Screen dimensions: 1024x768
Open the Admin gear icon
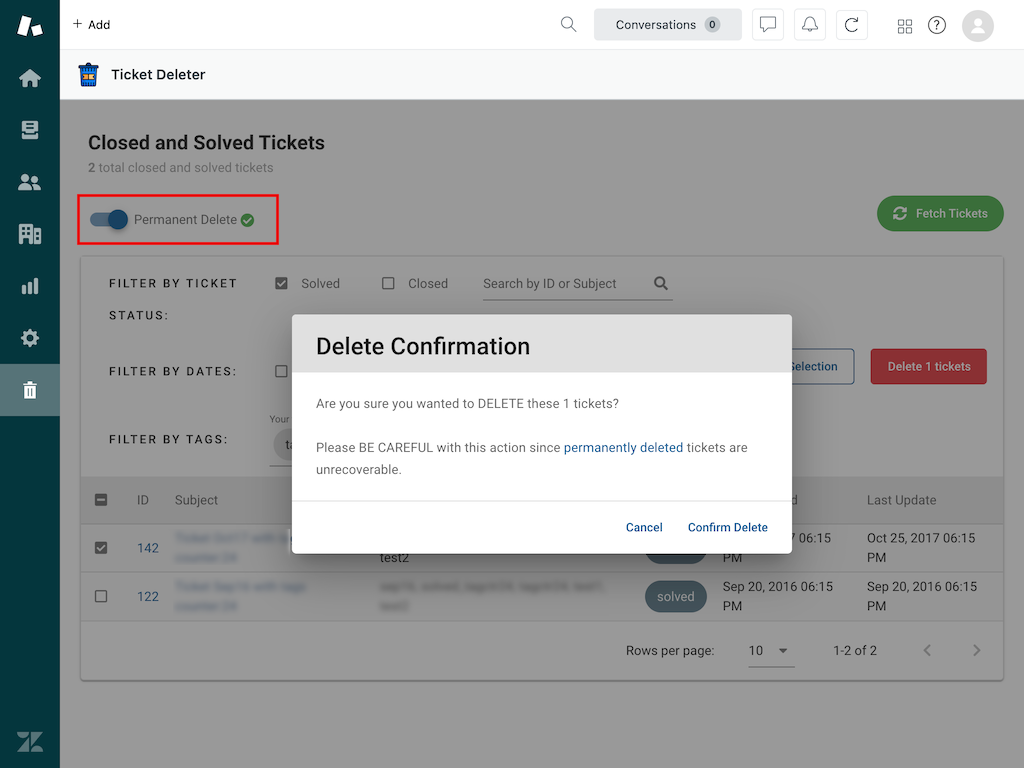pos(29,338)
